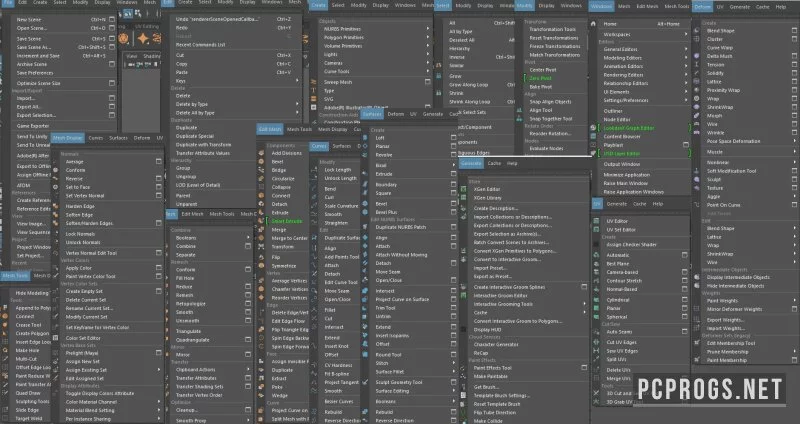Open the Optimize Scene Size option box
The height and width of the screenshot is (424, 800).
coord(112,83)
